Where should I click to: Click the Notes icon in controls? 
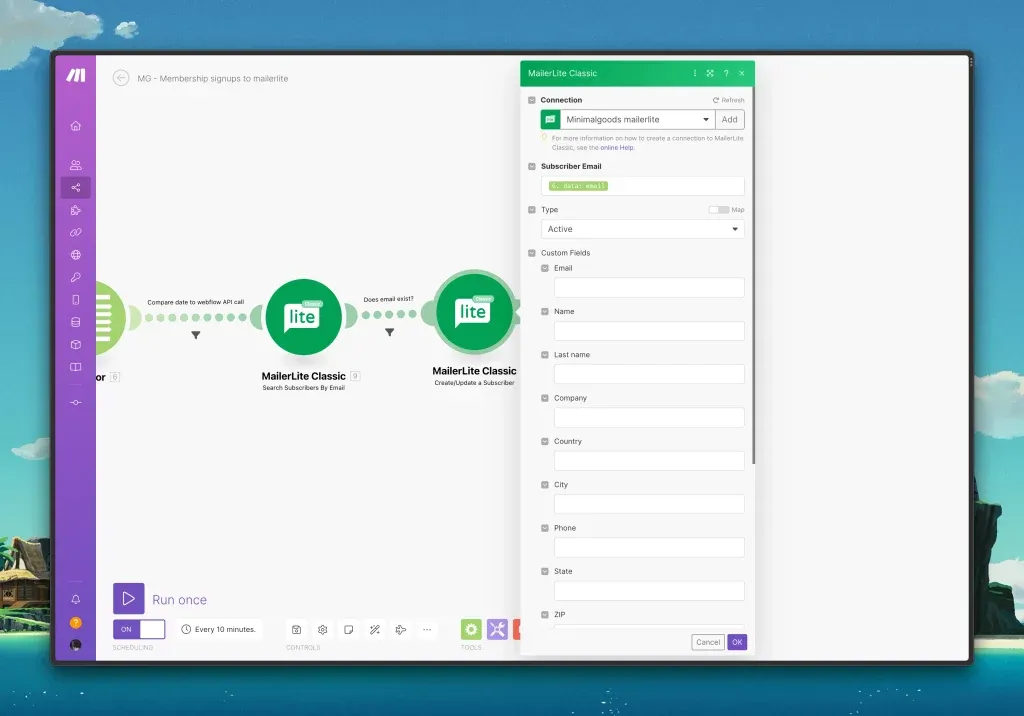coord(349,630)
